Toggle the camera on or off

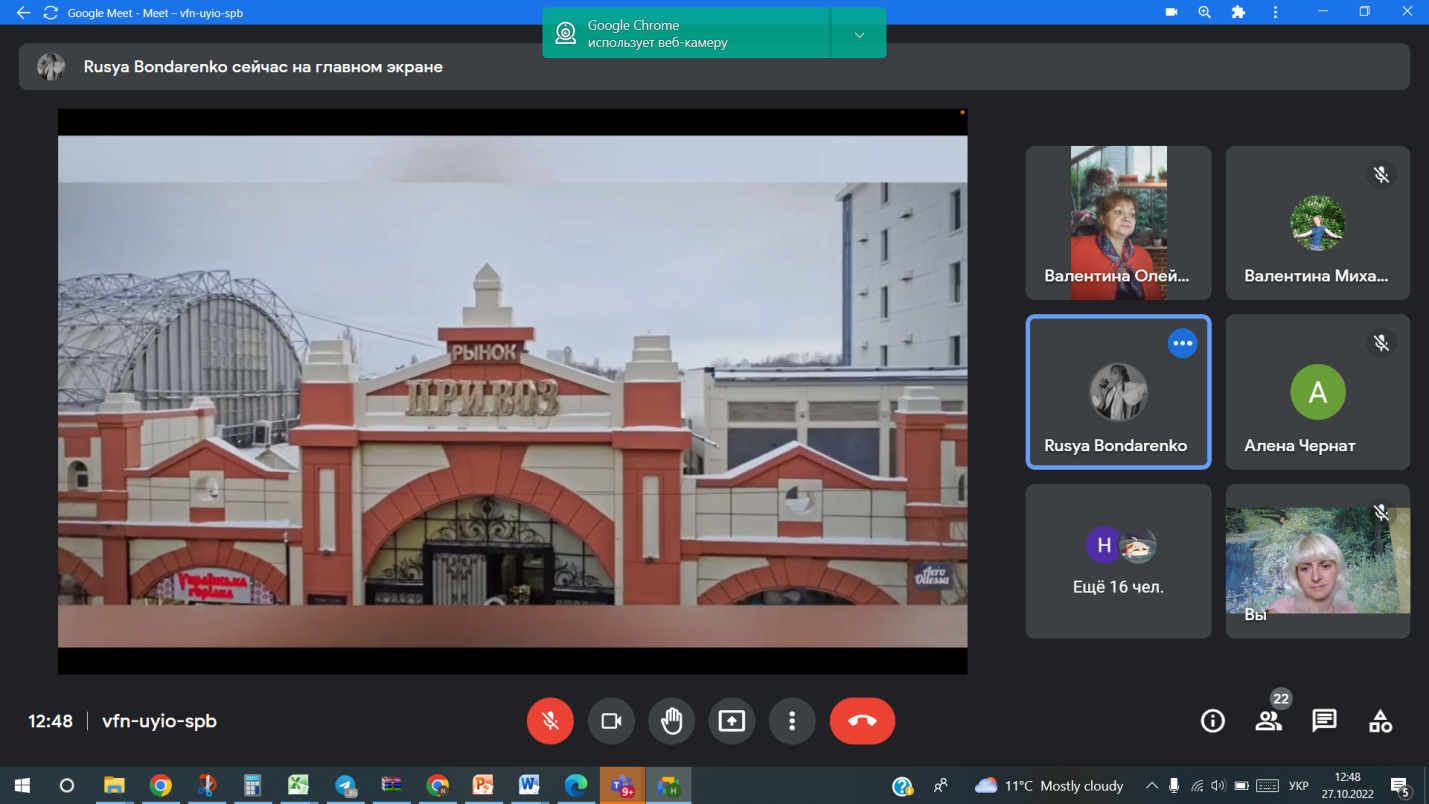(x=611, y=721)
